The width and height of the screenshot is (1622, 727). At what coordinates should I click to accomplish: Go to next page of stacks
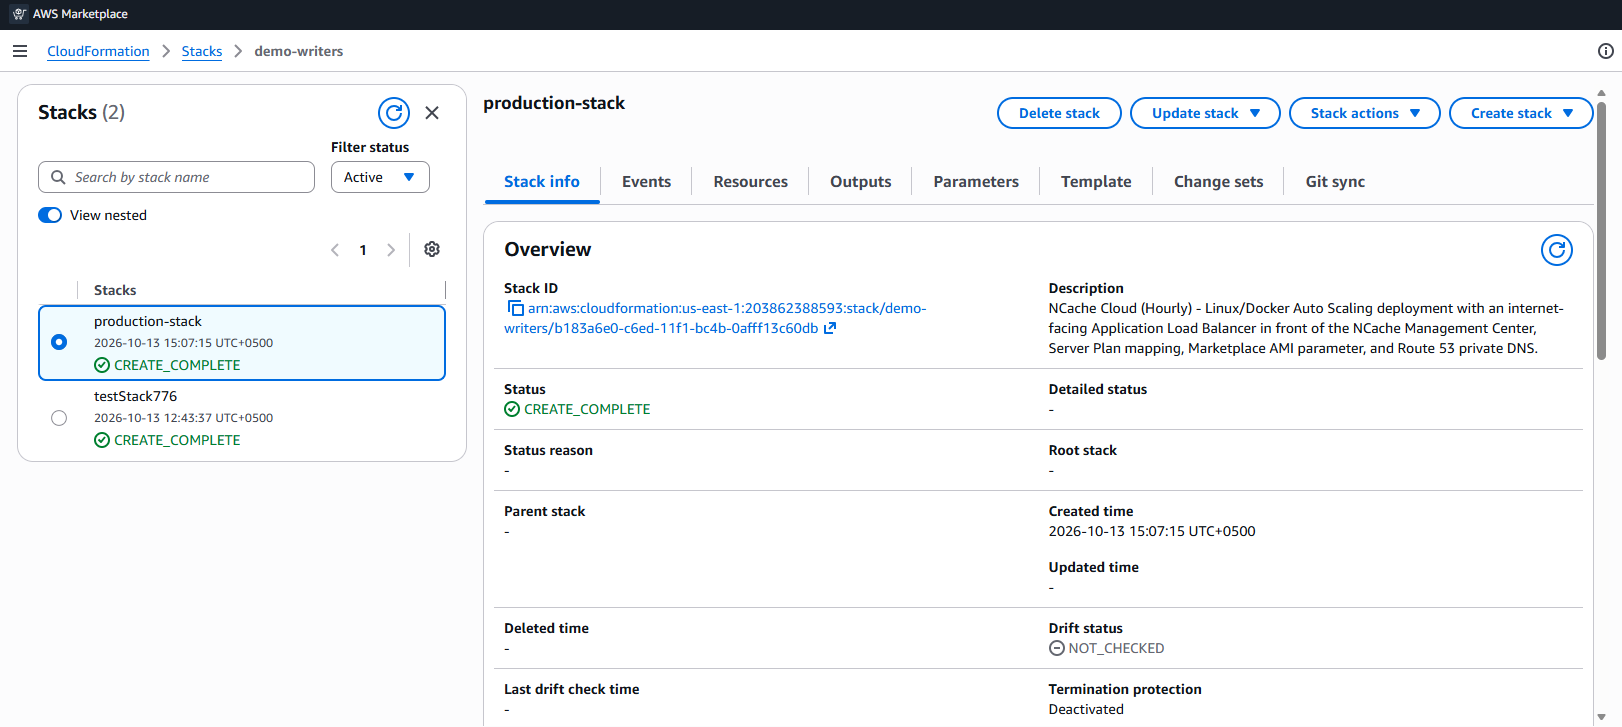tap(391, 250)
